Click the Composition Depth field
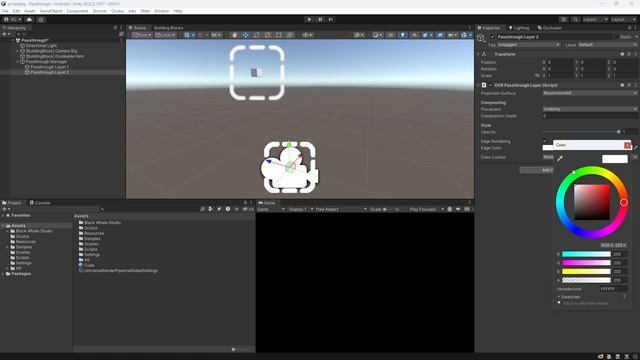 (590, 116)
